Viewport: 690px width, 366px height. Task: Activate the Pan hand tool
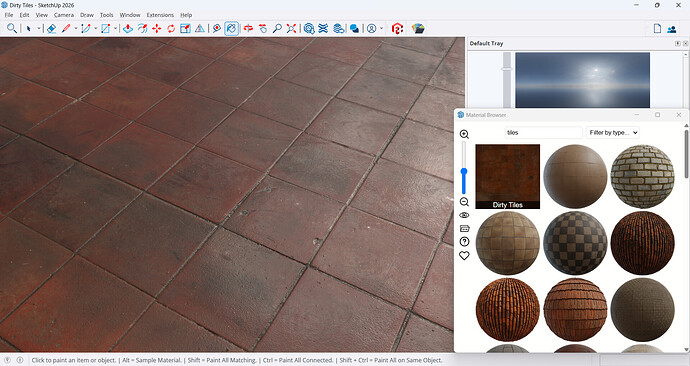point(263,29)
